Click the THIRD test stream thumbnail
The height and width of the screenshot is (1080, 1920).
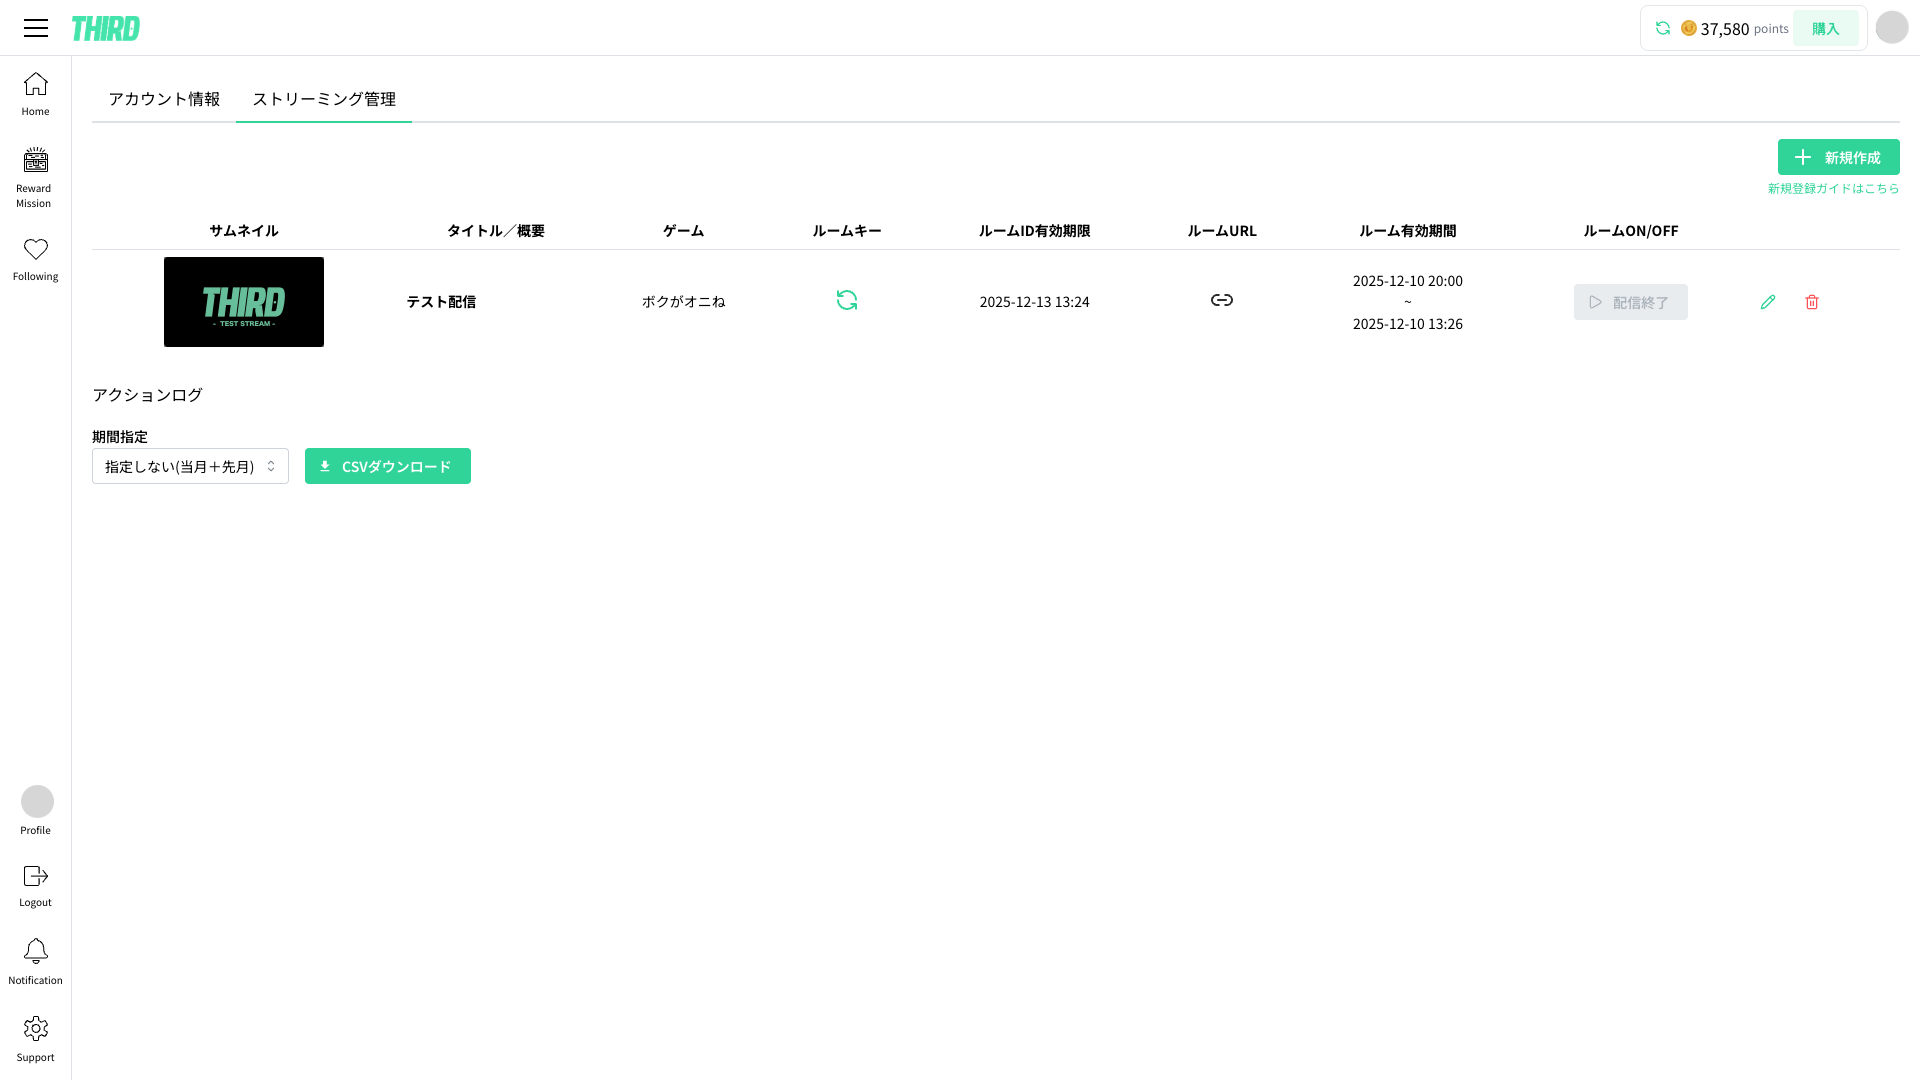coord(244,302)
